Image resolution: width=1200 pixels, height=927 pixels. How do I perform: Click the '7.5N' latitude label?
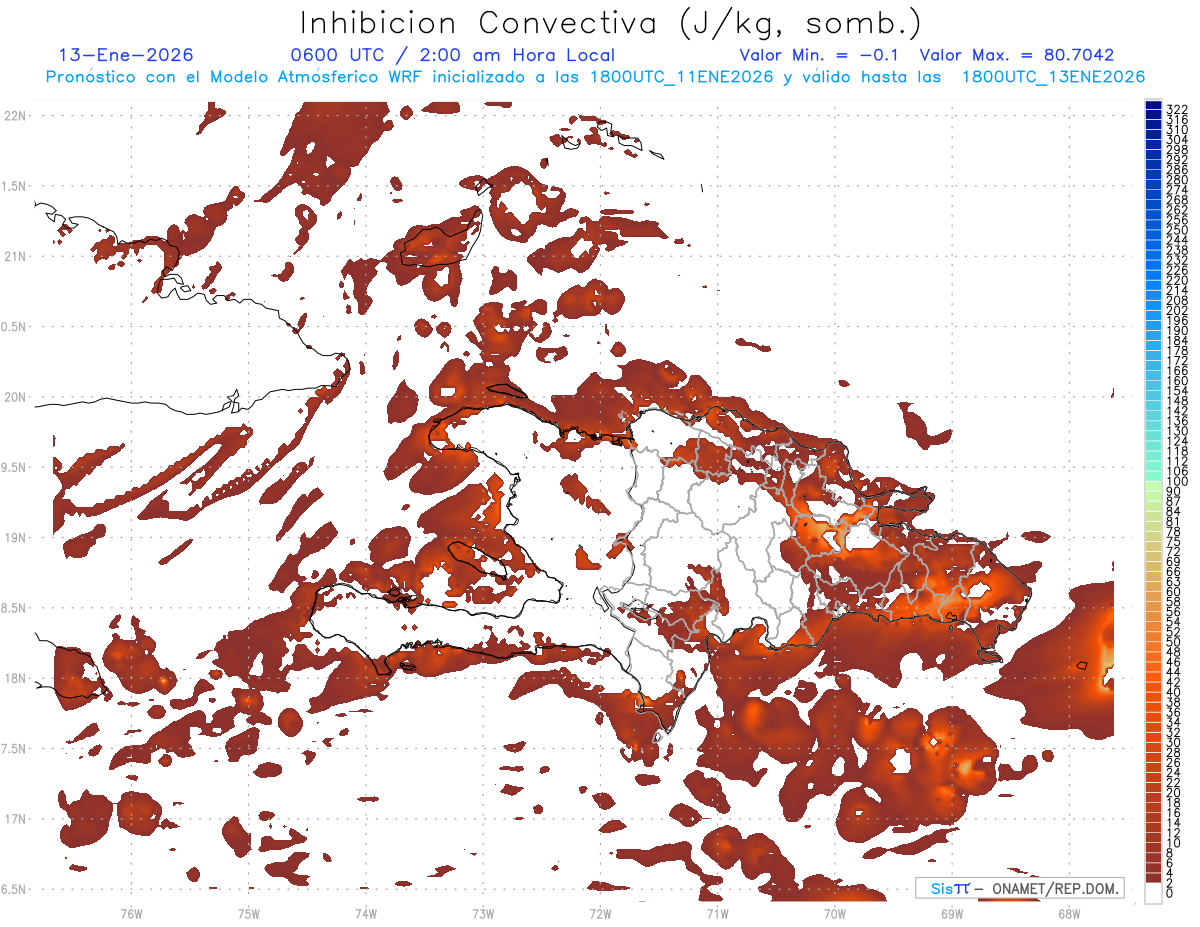(x=14, y=749)
